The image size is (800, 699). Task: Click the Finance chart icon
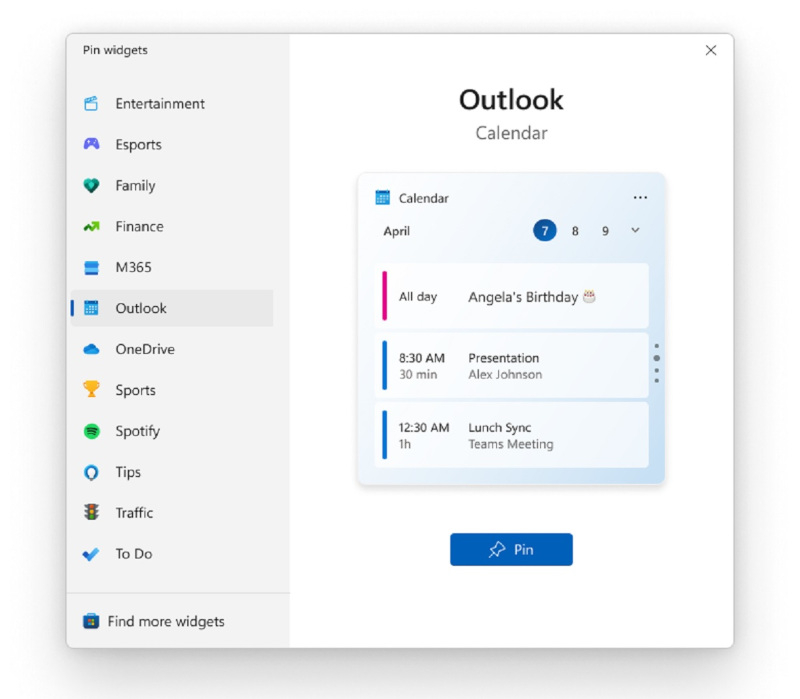pyautogui.click(x=91, y=226)
